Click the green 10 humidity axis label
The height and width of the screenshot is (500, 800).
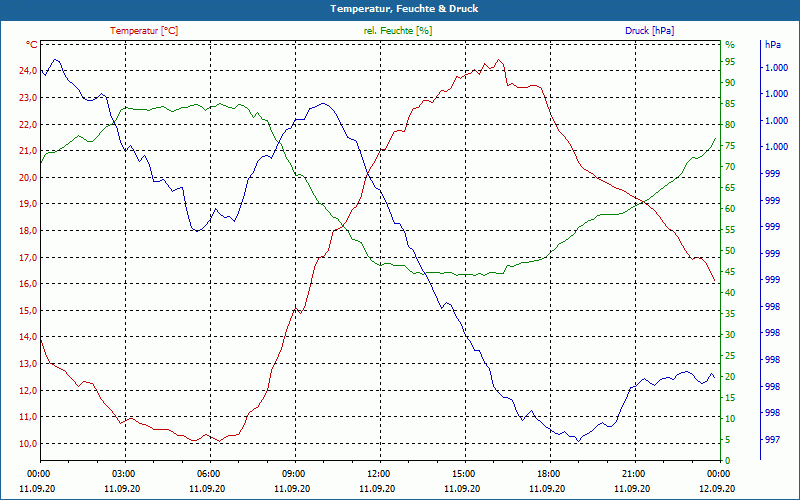[730, 419]
